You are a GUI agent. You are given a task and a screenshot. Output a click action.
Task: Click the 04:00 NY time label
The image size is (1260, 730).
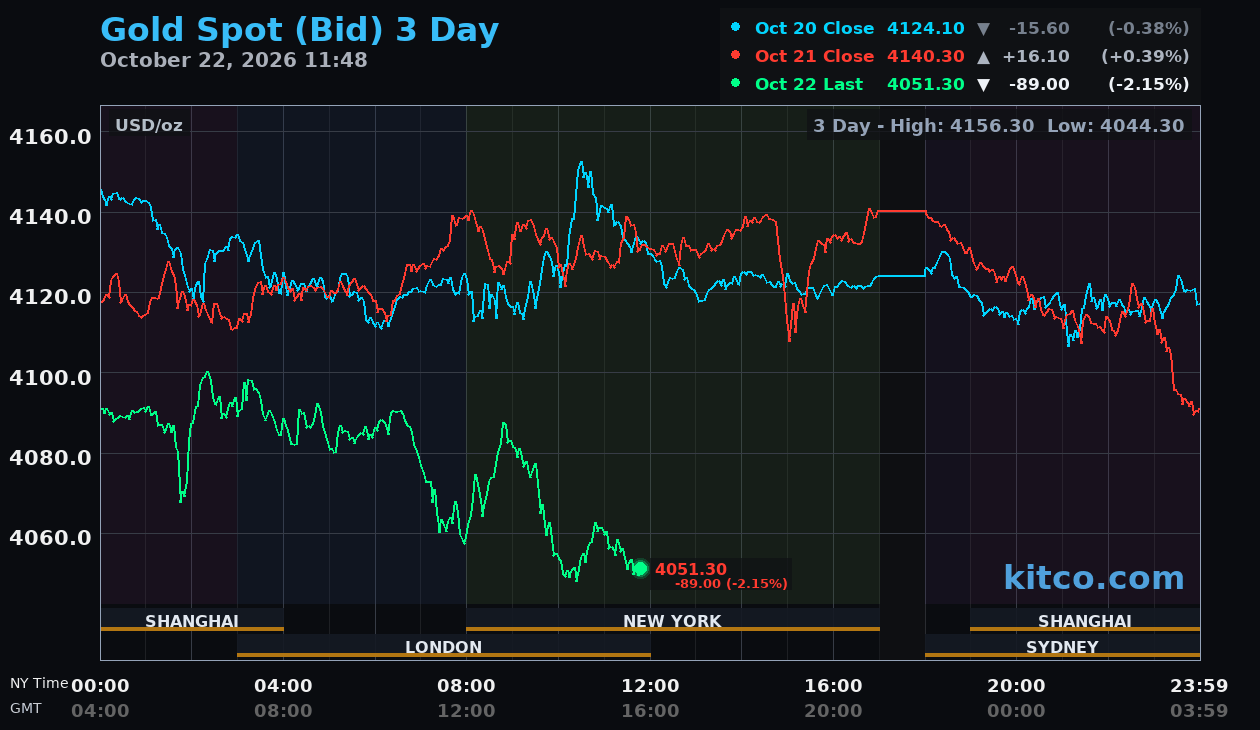coord(283,686)
